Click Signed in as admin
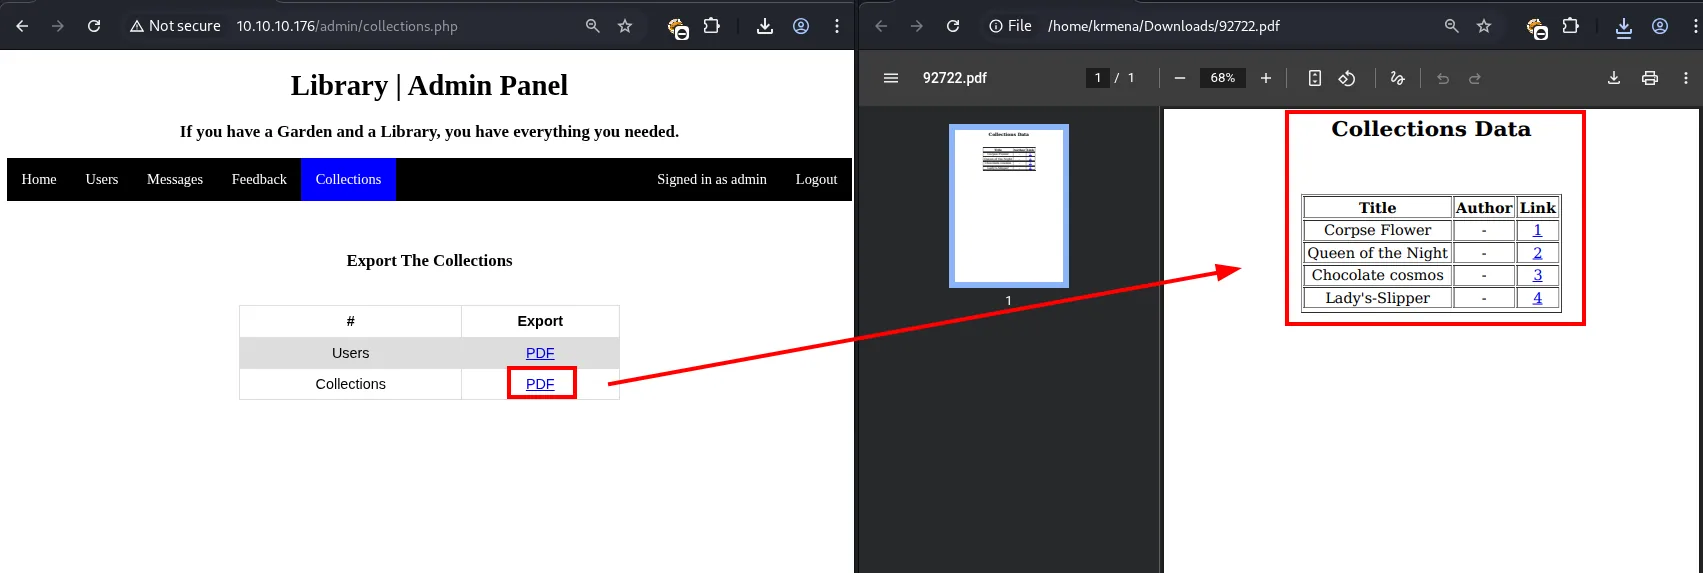The image size is (1703, 573). click(712, 179)
